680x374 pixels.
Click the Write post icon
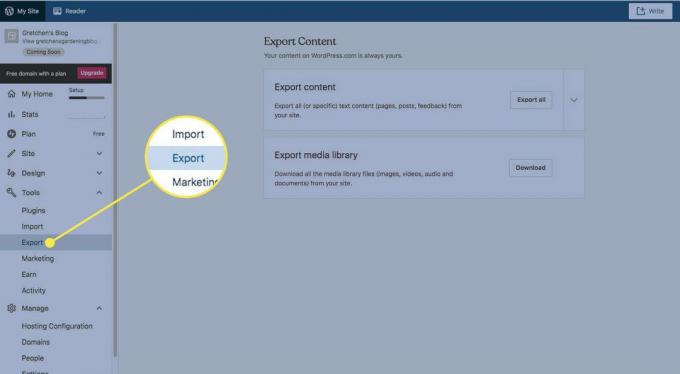click(x=641, y=11)
